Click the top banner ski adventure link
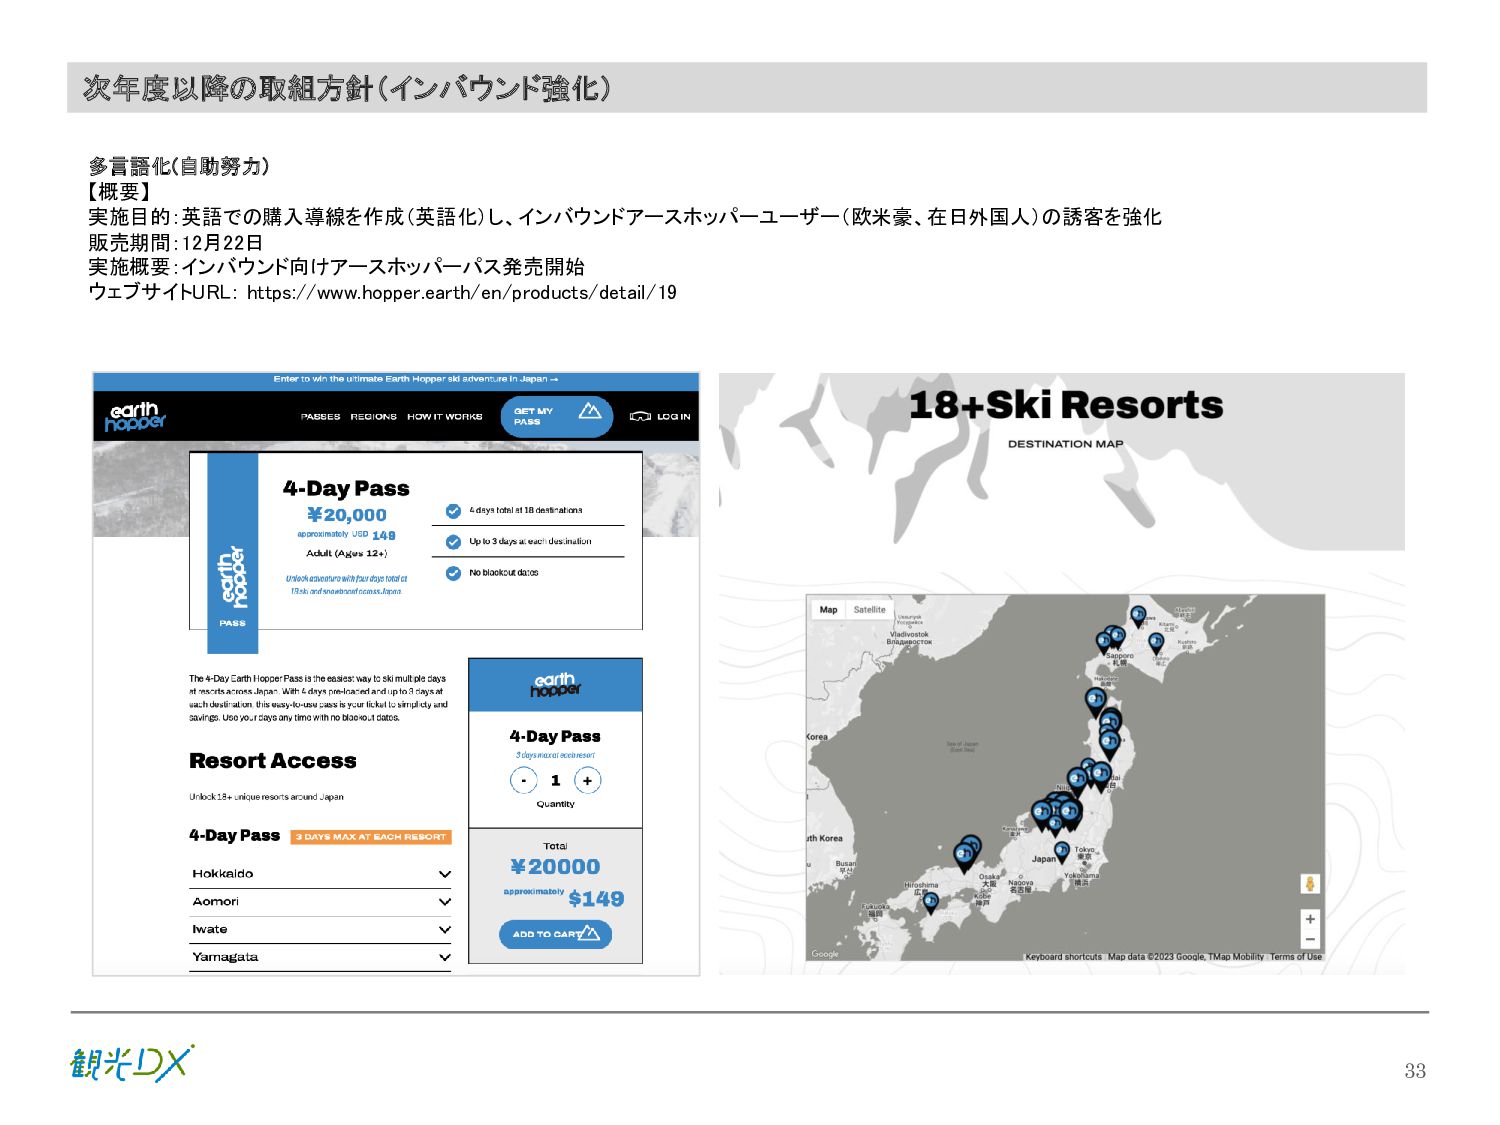This screenshot has width=1500, height=1125. click(415, 379)
